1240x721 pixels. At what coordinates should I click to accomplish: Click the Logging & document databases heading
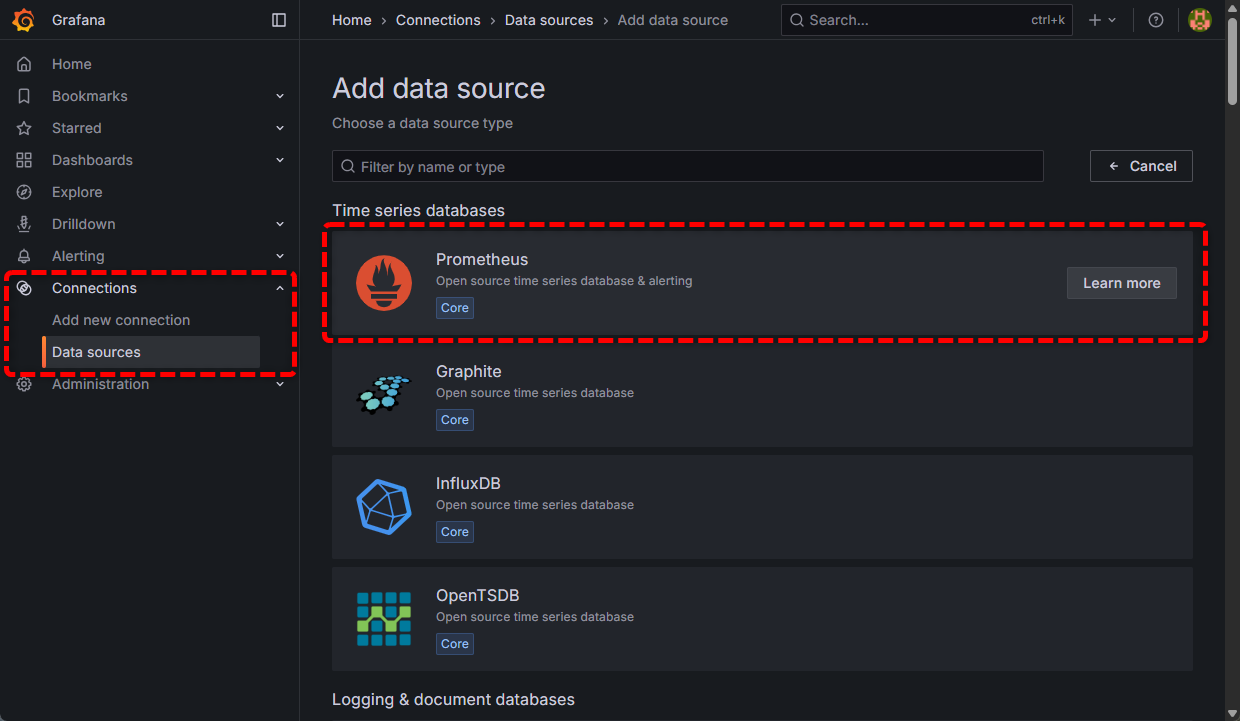pos(453,699)
